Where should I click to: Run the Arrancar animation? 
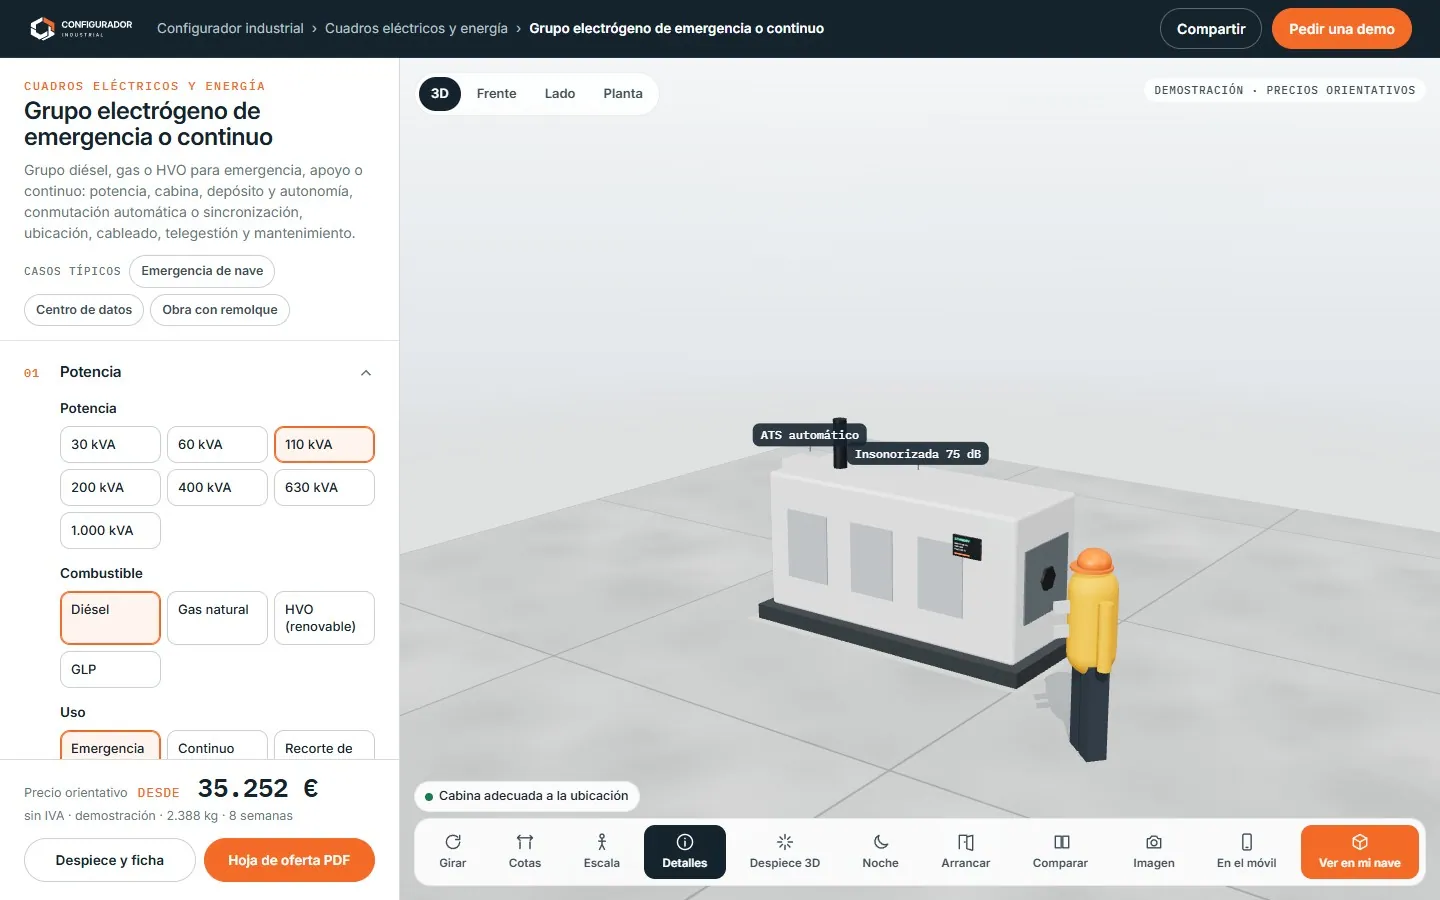coord(966,852)
